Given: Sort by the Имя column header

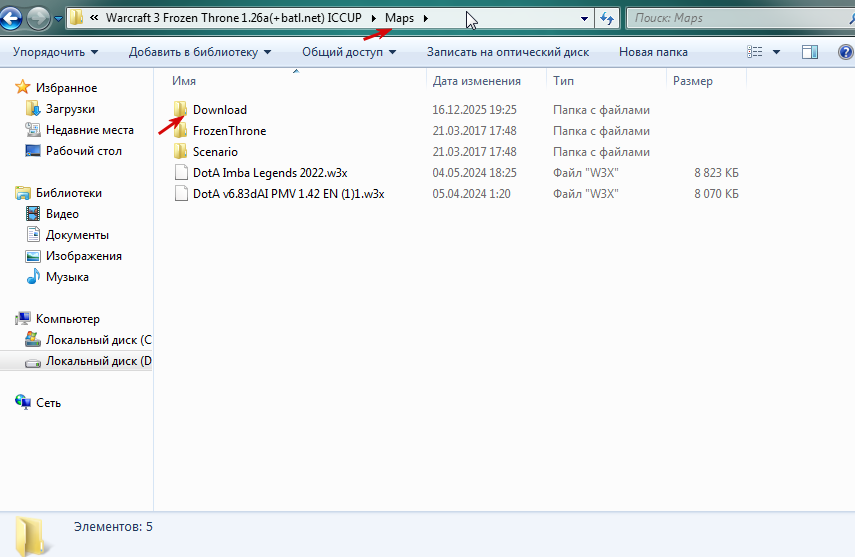Looking at the screenshot, I should [184, 81].
